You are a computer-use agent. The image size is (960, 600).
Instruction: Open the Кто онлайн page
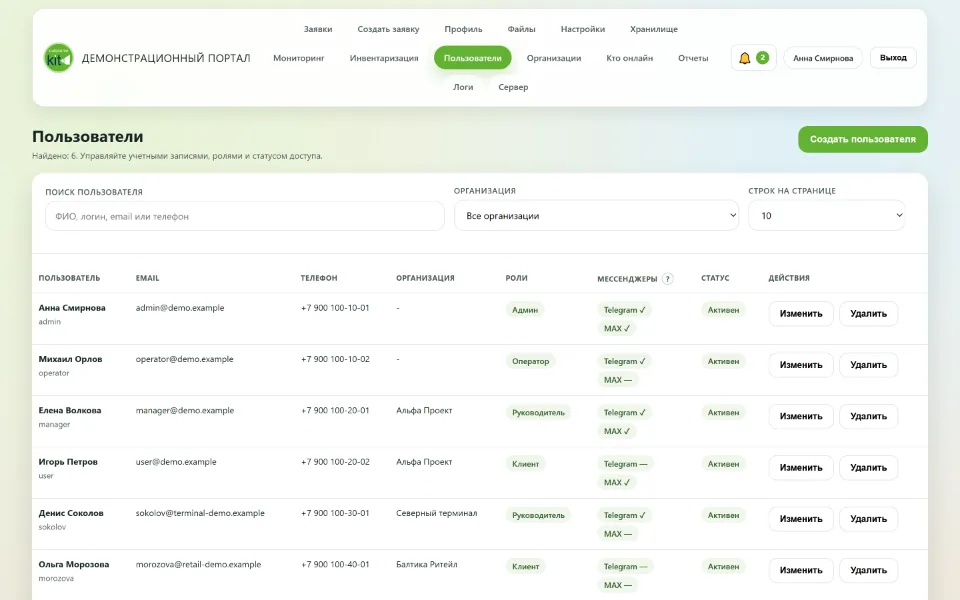tap(629, 58)
